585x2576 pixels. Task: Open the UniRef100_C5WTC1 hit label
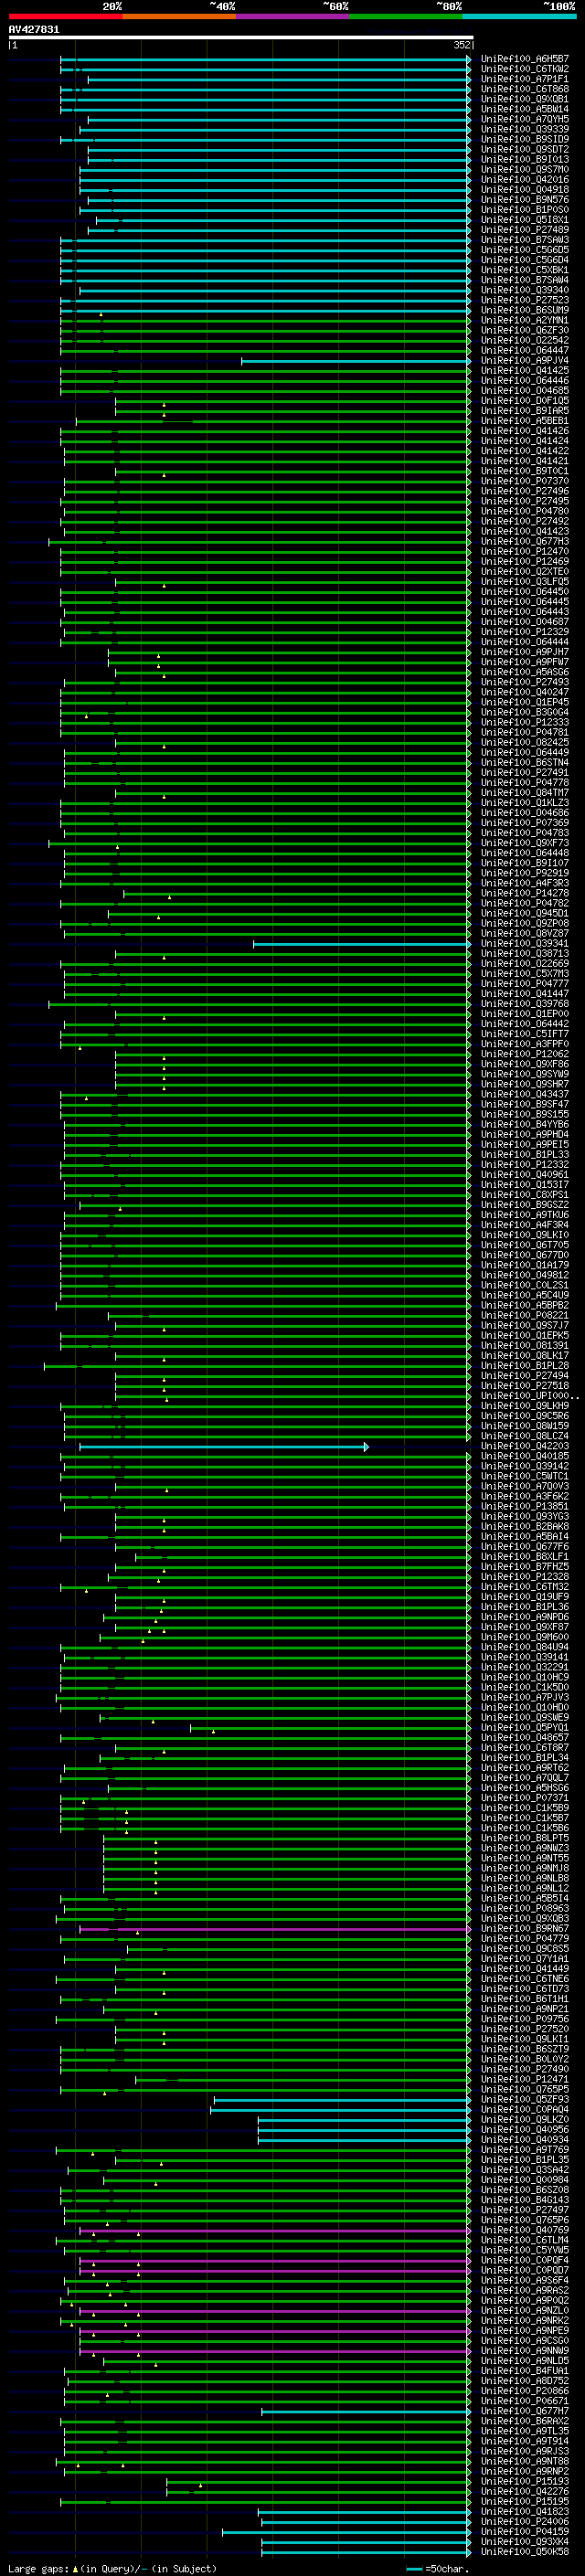[x=525, y=1477]
